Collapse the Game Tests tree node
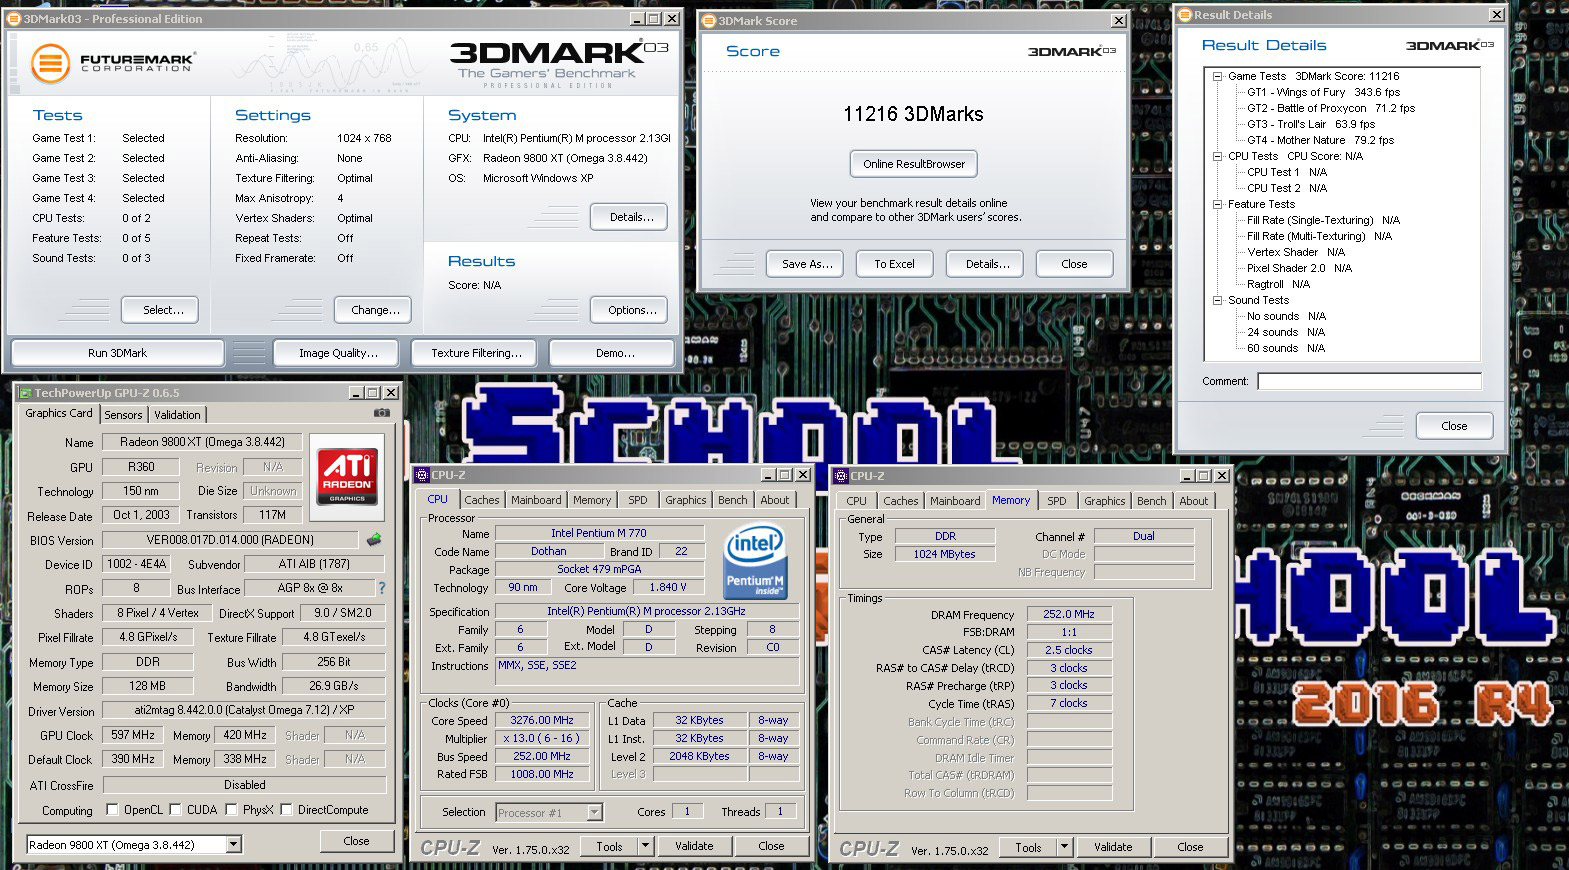Screen dimensions: 1569x870 pyautogui.click(x=1218, y=76)
